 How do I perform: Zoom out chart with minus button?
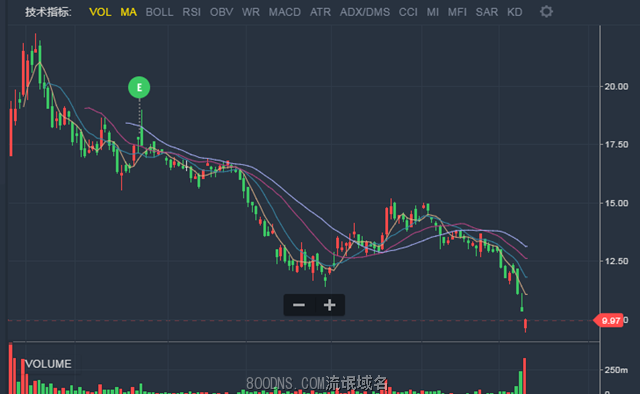[x=299, y=305]
